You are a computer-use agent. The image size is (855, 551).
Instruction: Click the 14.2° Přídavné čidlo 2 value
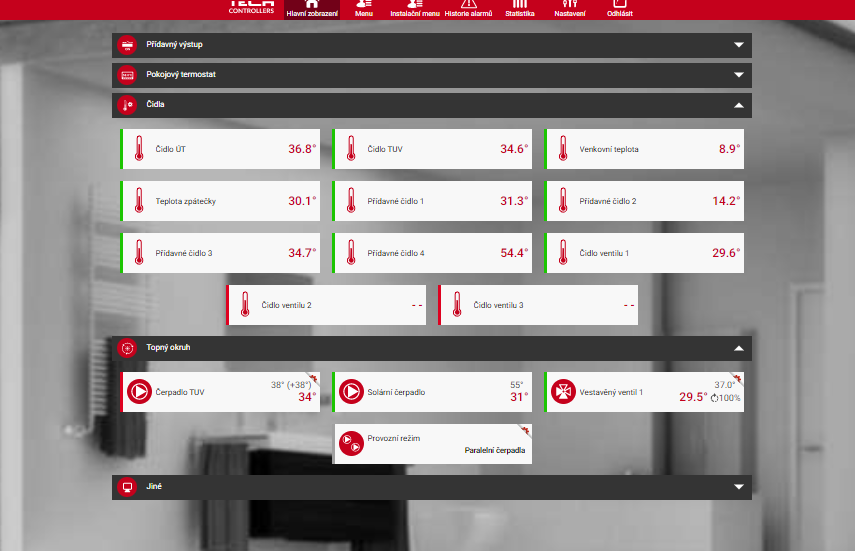[726, 201]
